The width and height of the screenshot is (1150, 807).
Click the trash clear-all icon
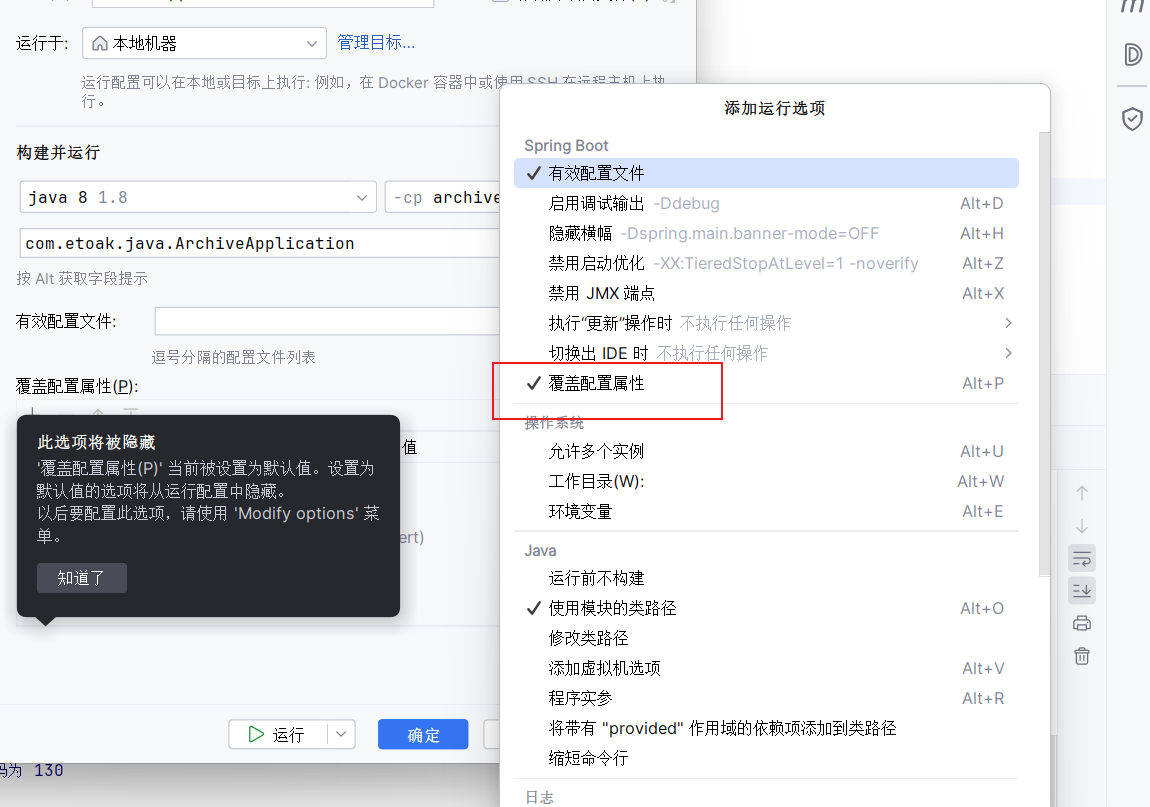point(1082,656)
